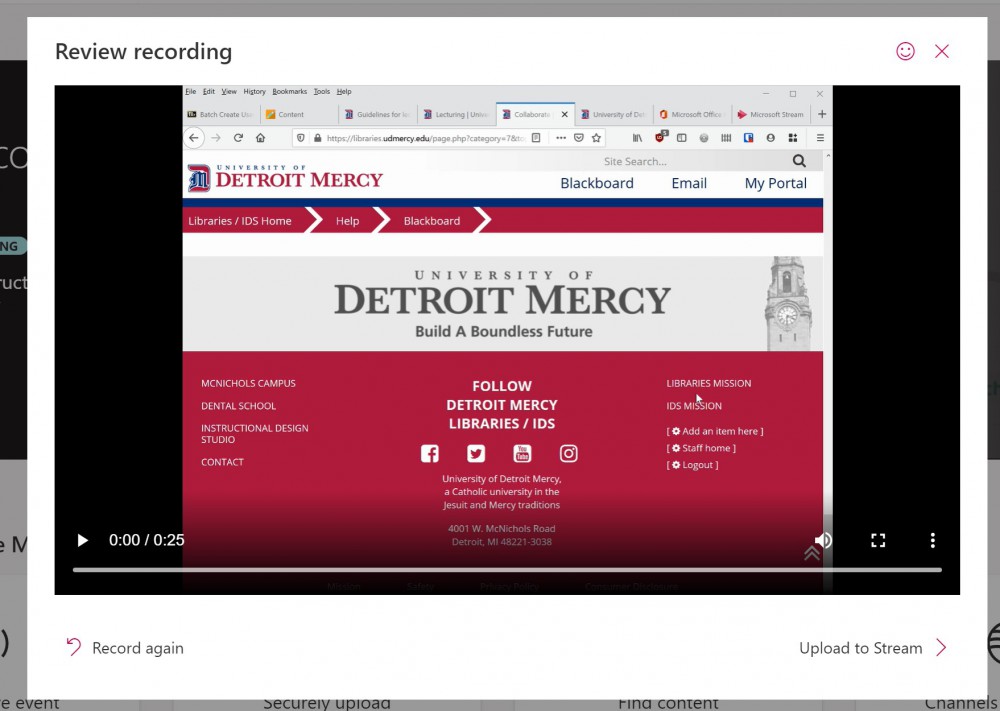Image resolution: width=1000 pixels, height=711 pixels.
Task: Open the page actions ellipsis in the address bar
Action: pyautogui.click(x=560, y=137)
